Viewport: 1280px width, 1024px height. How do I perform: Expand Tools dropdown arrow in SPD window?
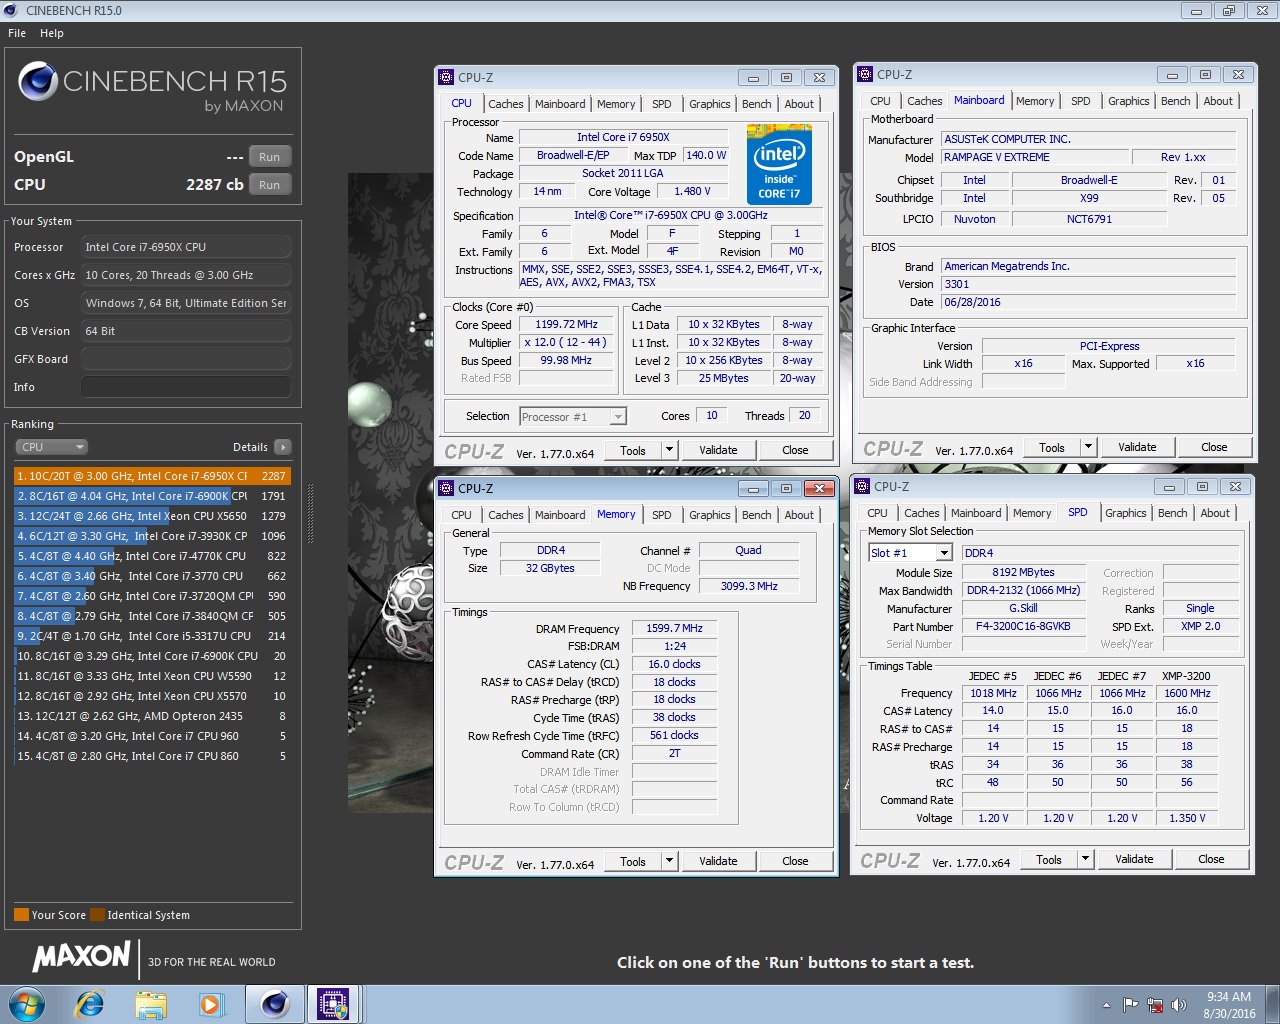1085,859
